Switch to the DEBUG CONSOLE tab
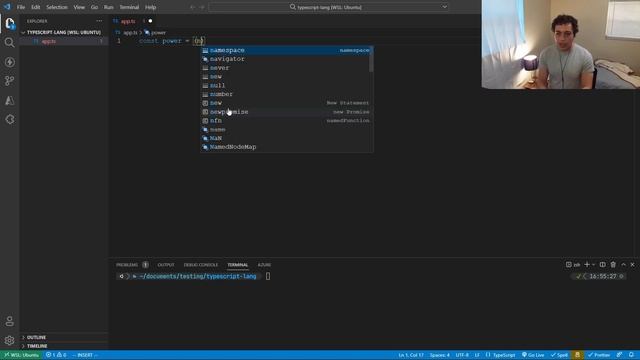The height and width of the screenshot is (360, 640). click(200, 265)
